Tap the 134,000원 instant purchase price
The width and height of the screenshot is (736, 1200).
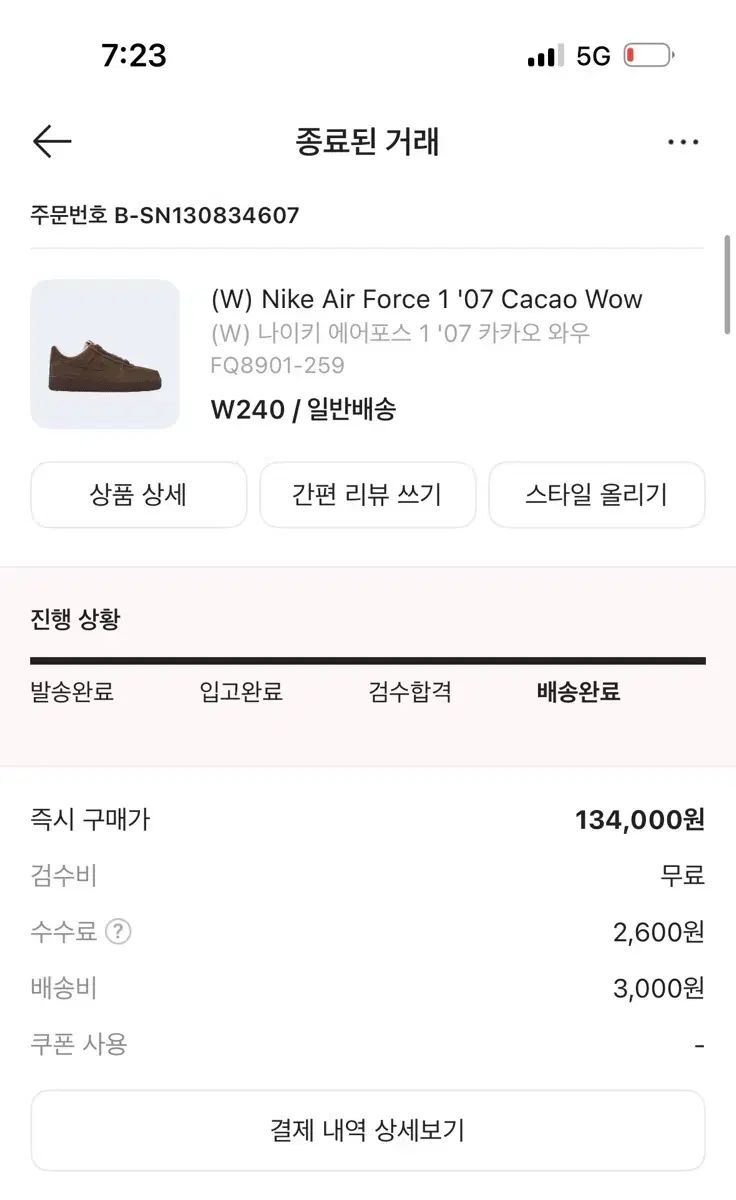tap(639, 820)
